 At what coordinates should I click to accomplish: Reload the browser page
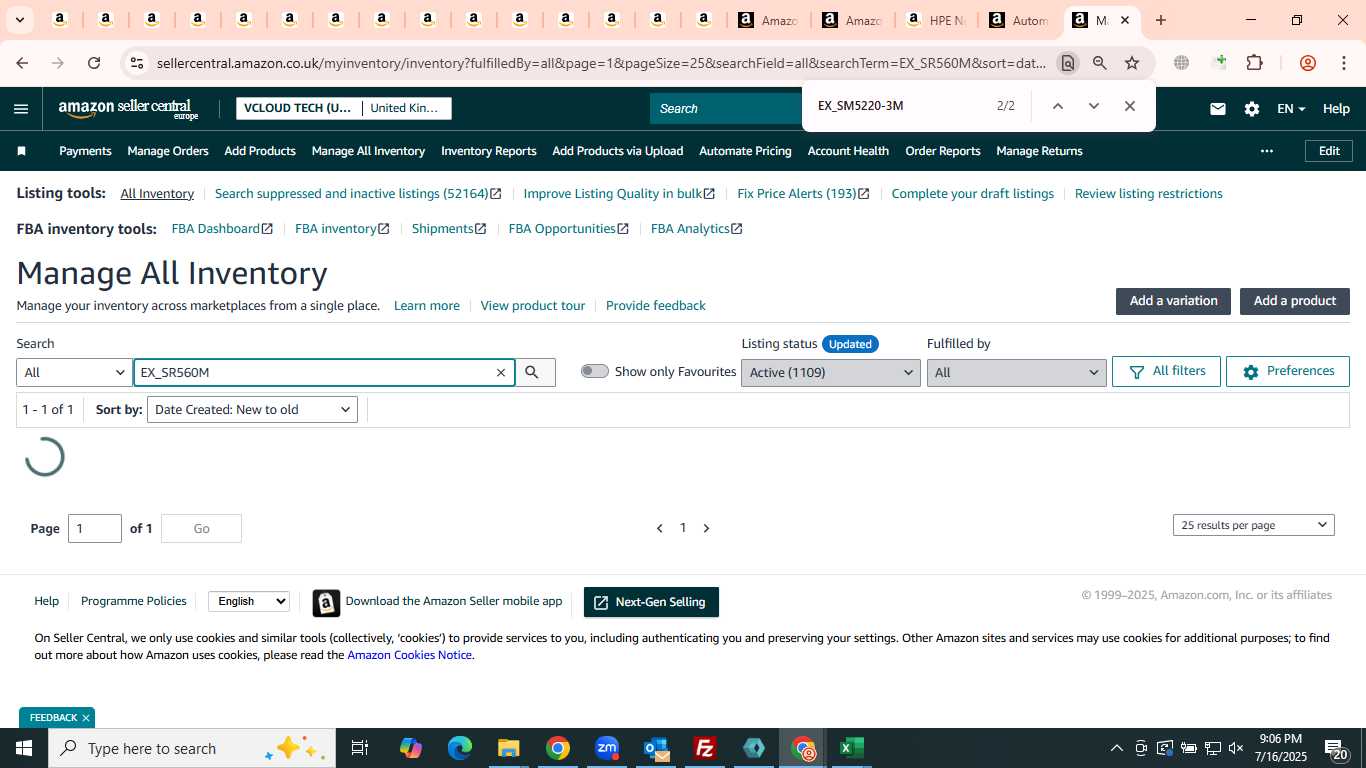pos(94,63)
